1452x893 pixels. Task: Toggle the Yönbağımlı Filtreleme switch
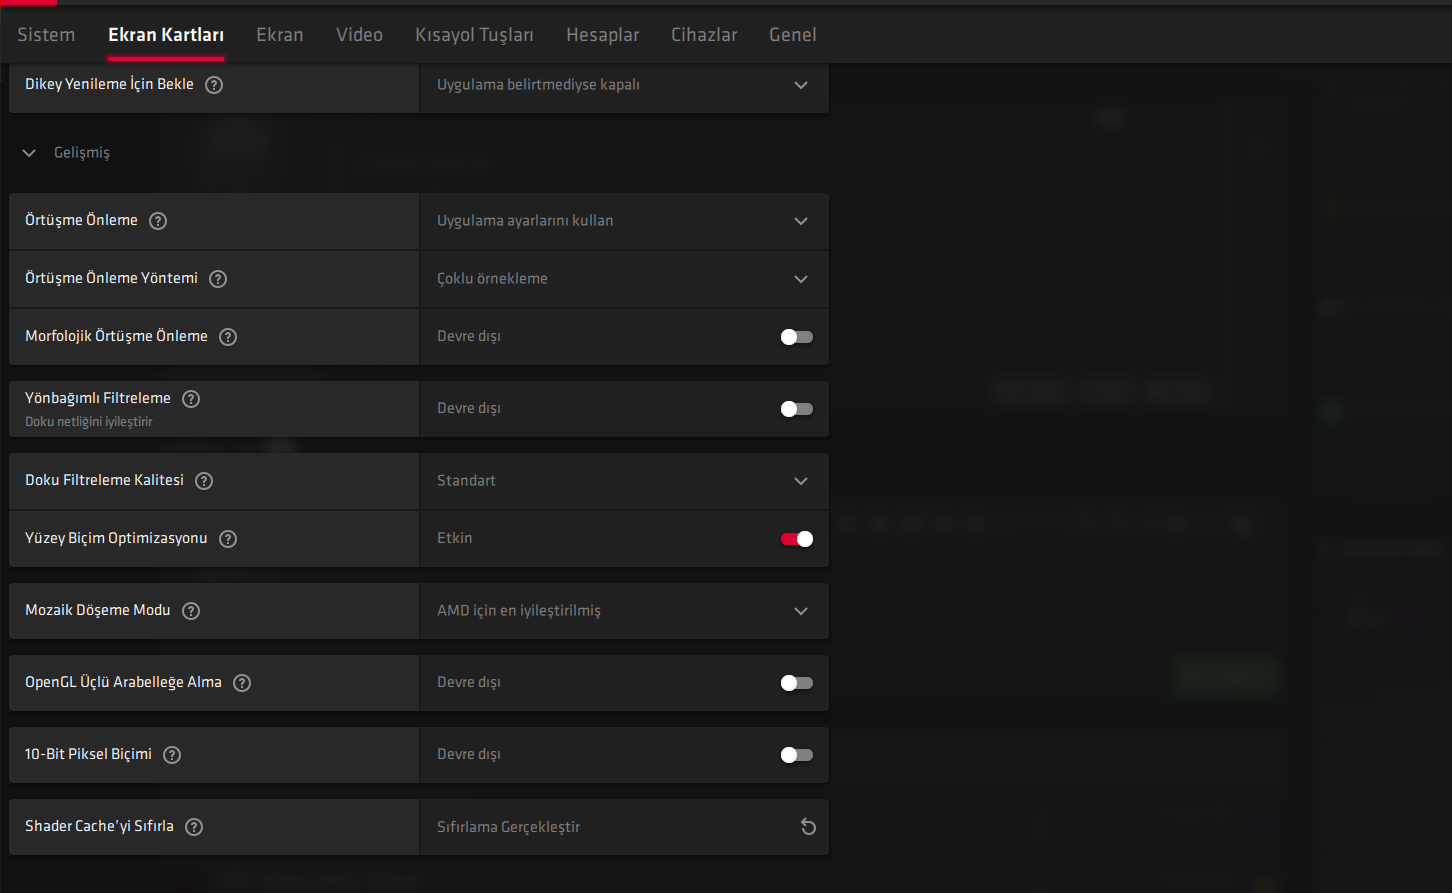[796, 409]
